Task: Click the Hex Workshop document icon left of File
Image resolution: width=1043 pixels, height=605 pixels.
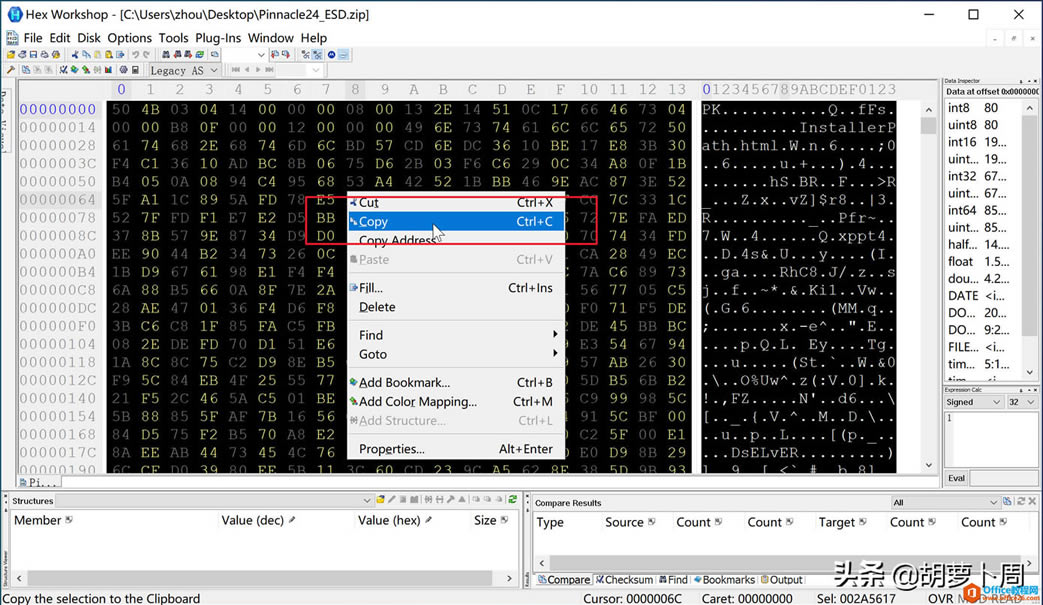Action: pyautogui.click(x=12, y=38)
